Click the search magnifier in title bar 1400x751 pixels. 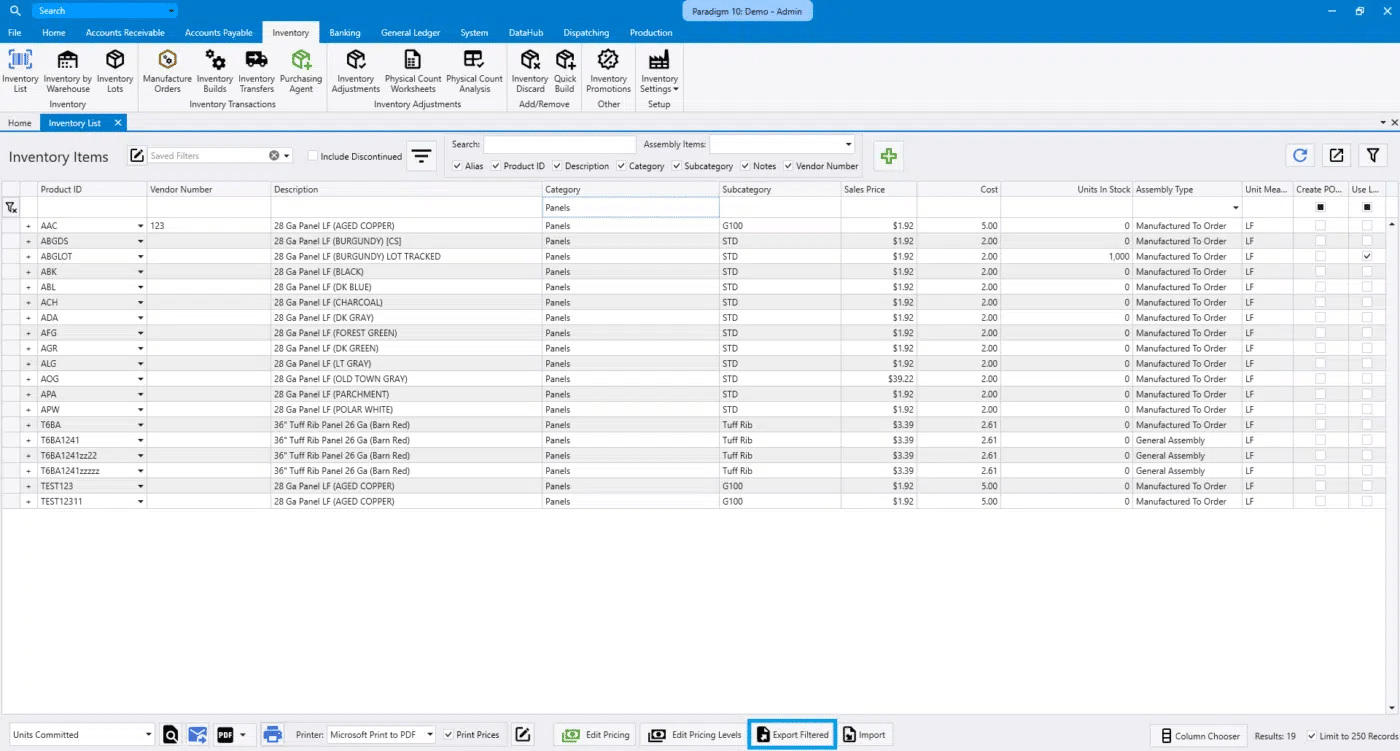click(14, 11)
